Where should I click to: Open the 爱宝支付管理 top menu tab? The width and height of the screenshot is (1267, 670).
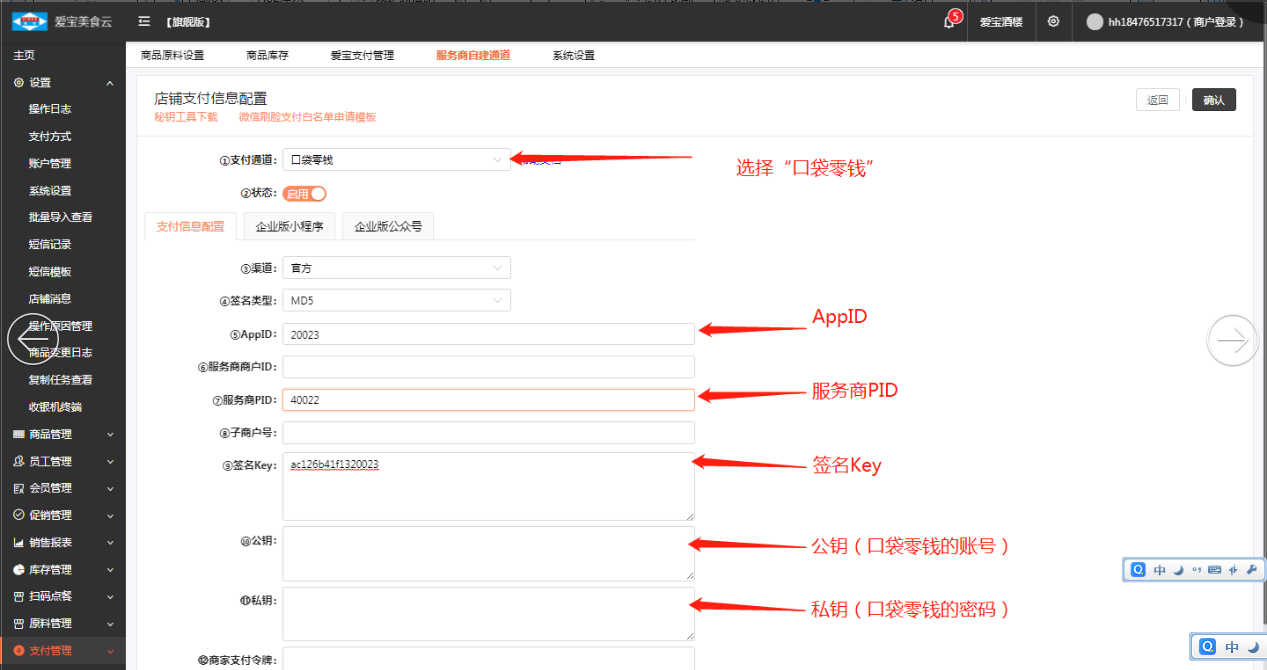point(362,55)
